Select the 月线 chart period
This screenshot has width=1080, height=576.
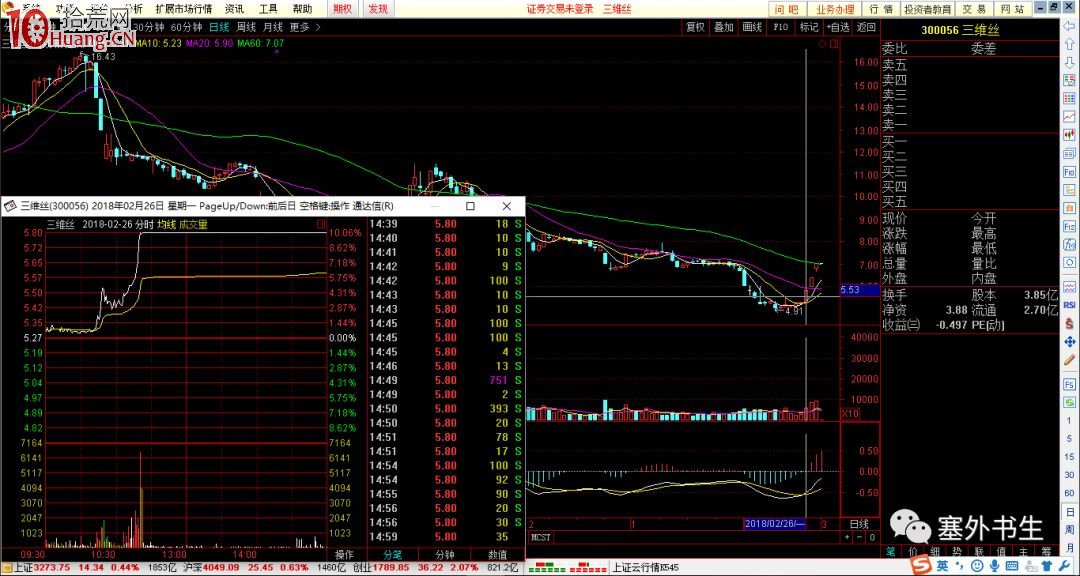point(273,28)
